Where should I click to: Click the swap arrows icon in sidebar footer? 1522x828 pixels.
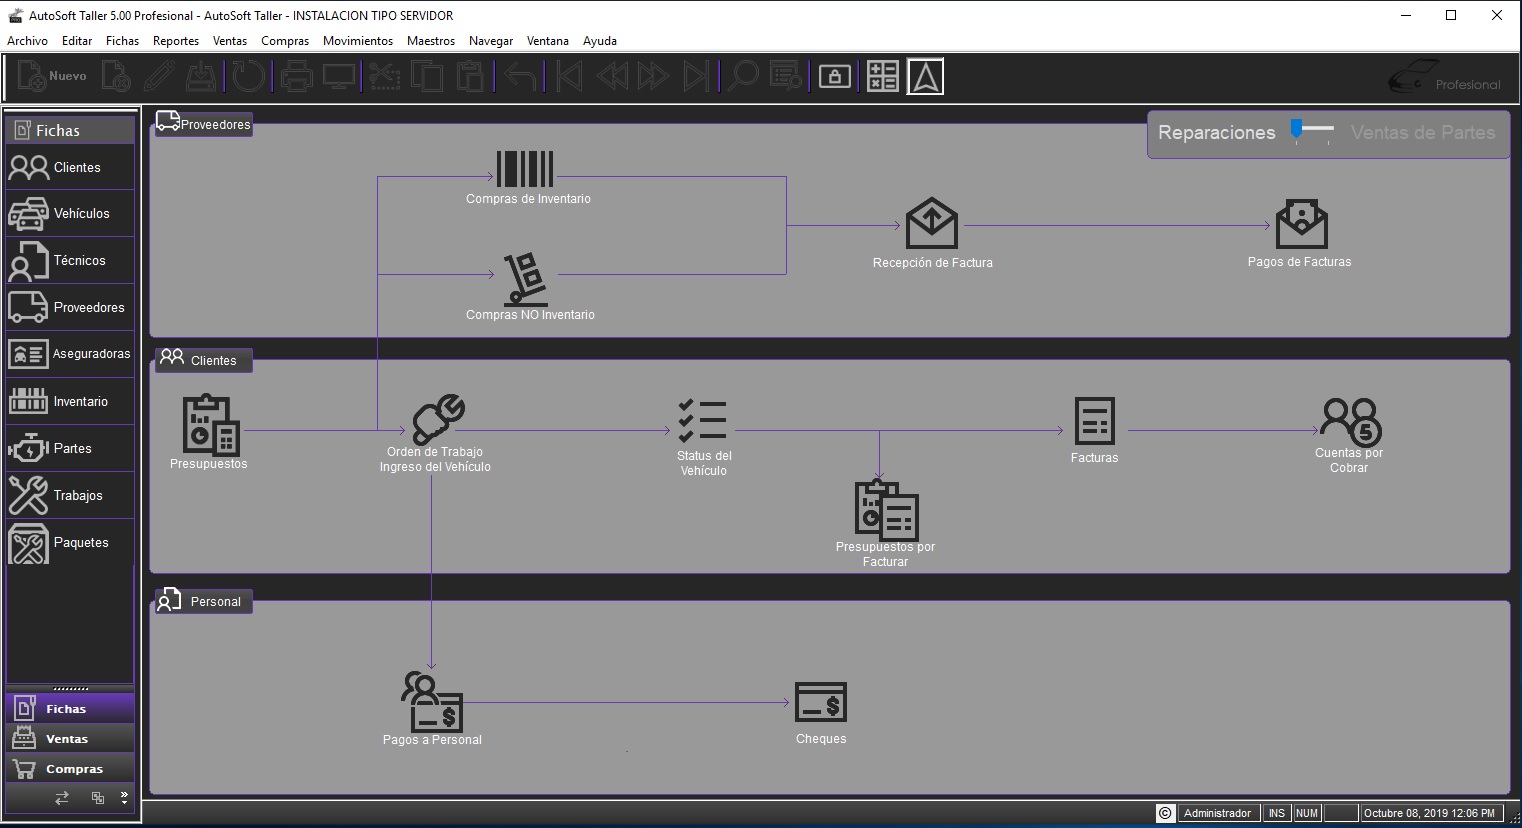[x=62, y=797]
